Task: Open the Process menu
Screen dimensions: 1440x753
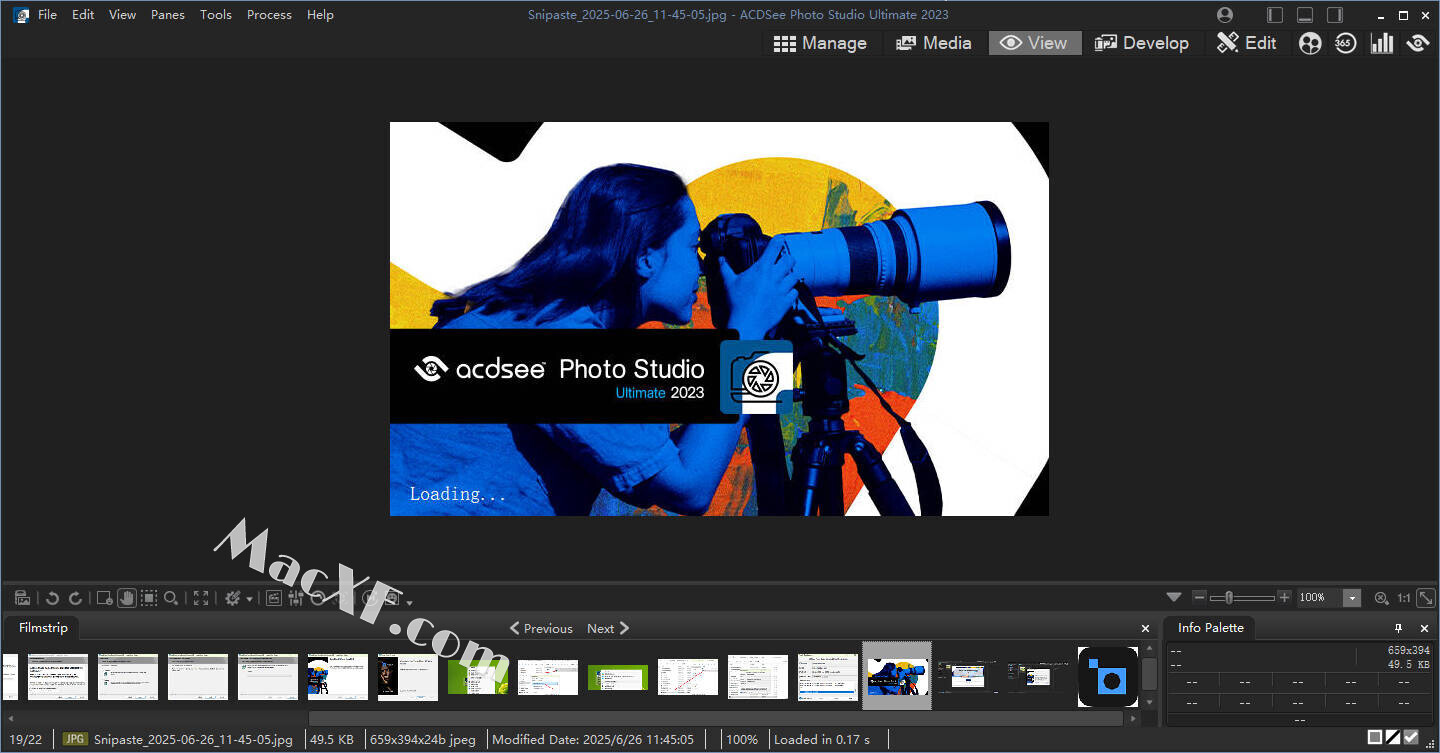Action: point(269,15)
